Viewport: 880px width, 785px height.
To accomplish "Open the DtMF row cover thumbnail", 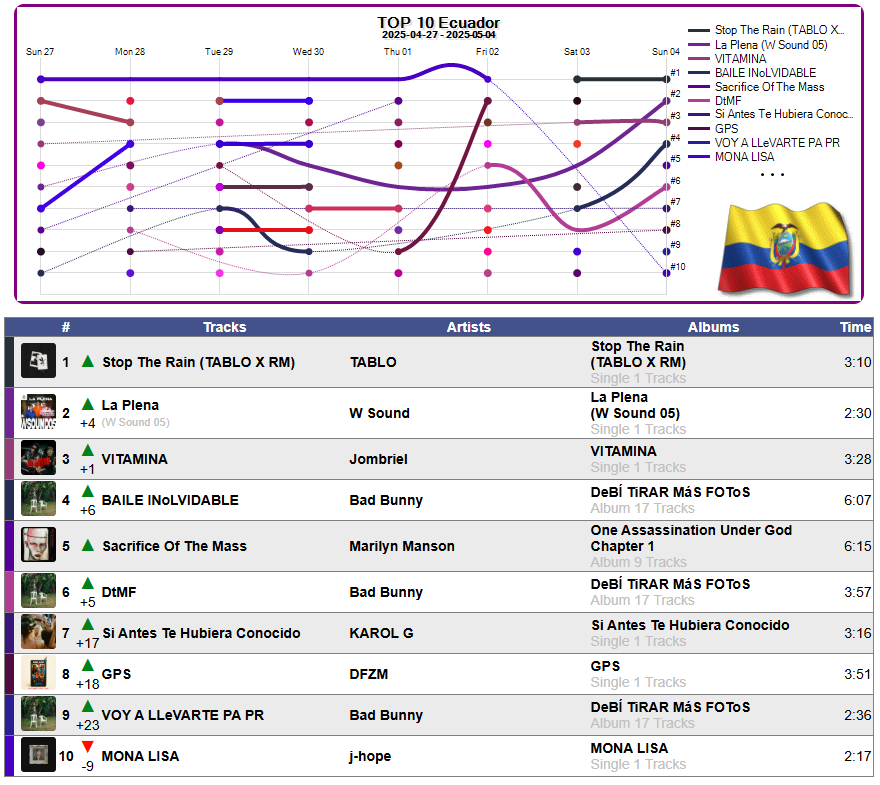I will [x=38, y=591].
